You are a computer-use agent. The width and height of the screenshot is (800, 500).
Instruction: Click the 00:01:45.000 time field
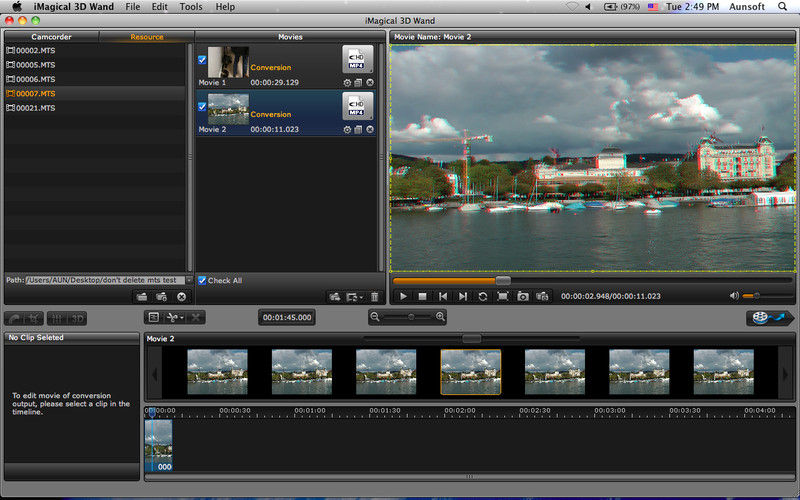coord(287,317)
